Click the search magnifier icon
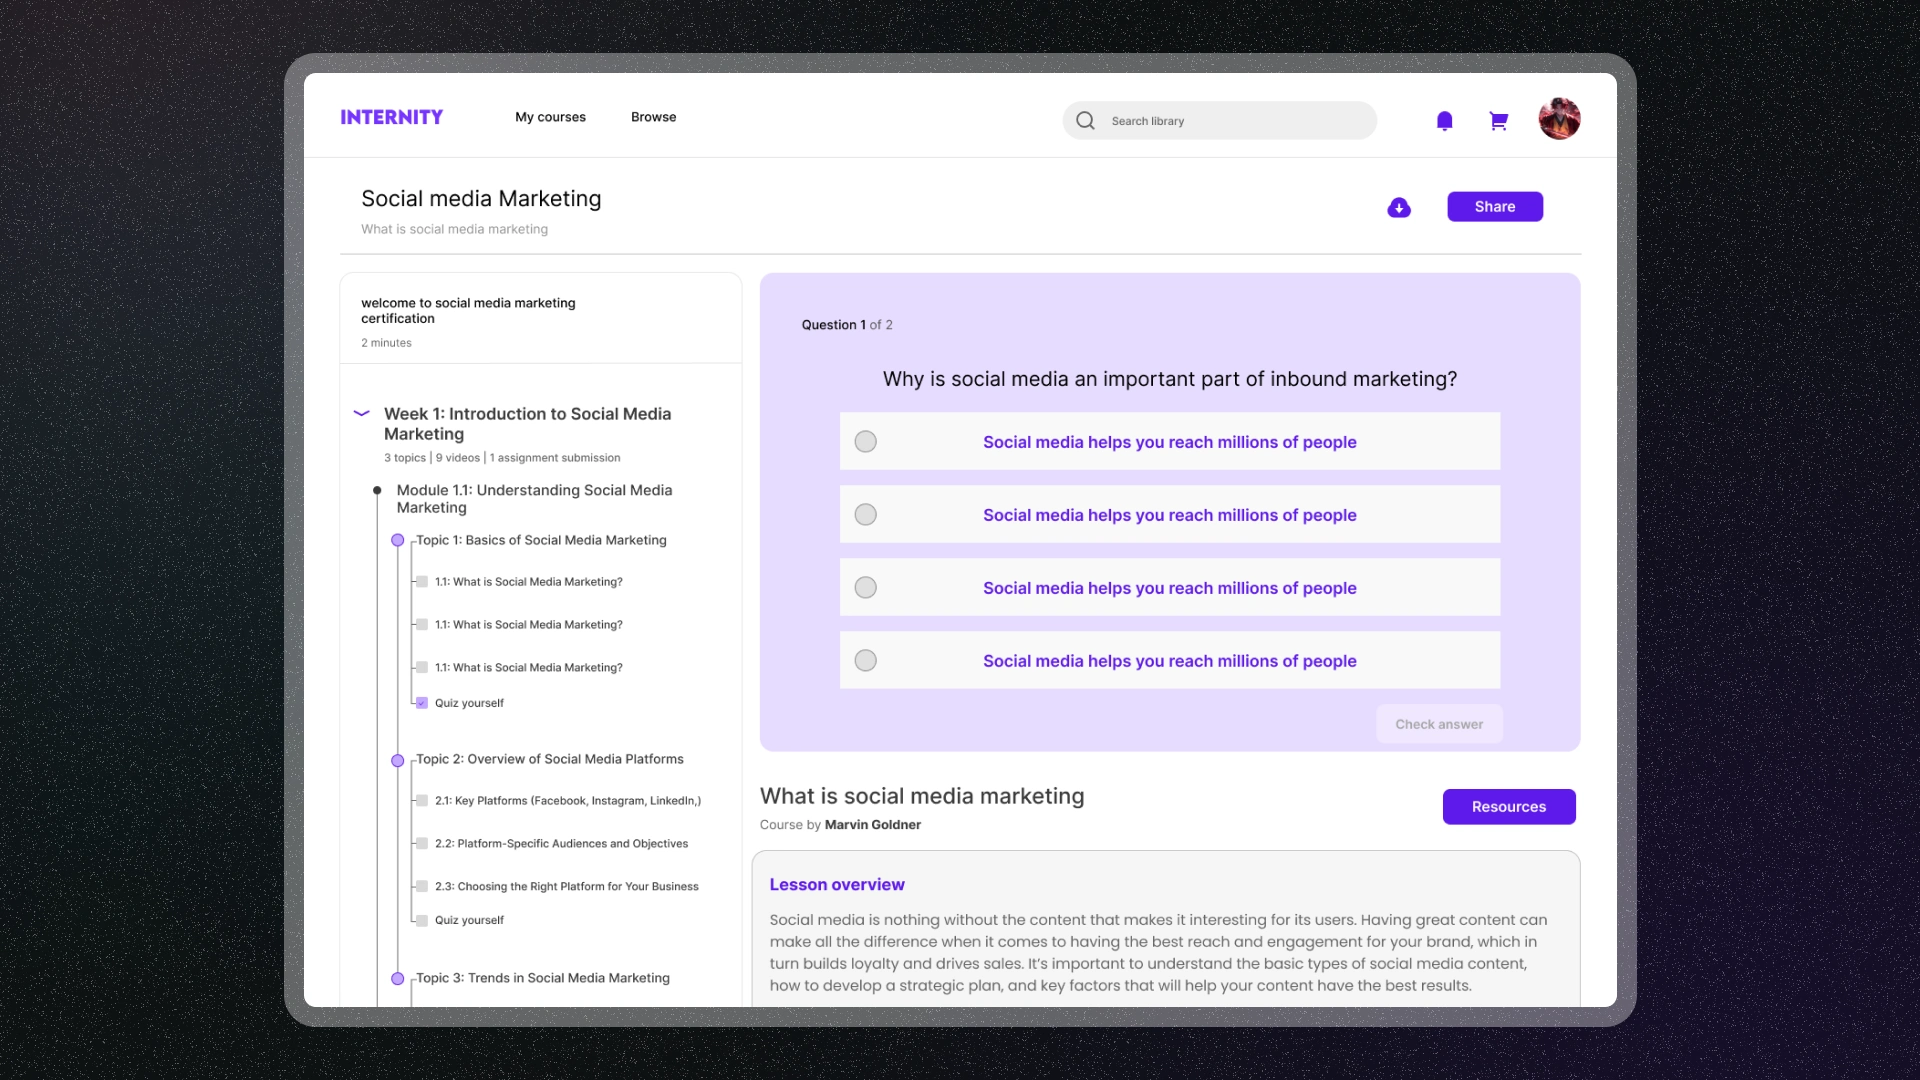Screen dimensions: 1920x1080 [1085, 121]
